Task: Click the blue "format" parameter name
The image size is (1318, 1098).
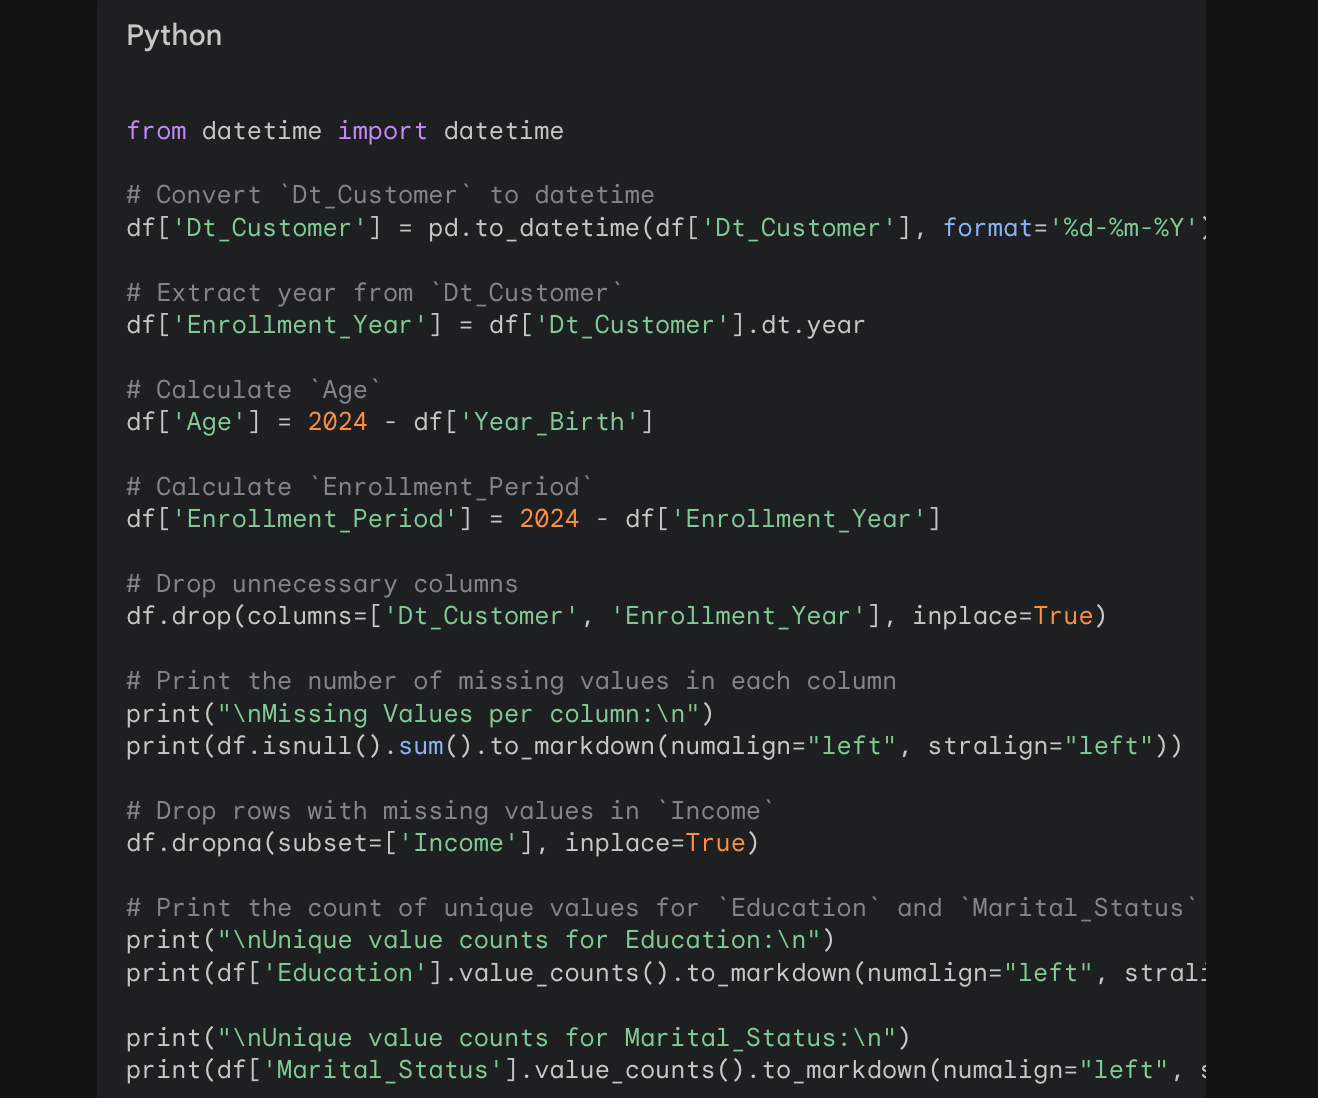Action: click(x=987, y=228)
